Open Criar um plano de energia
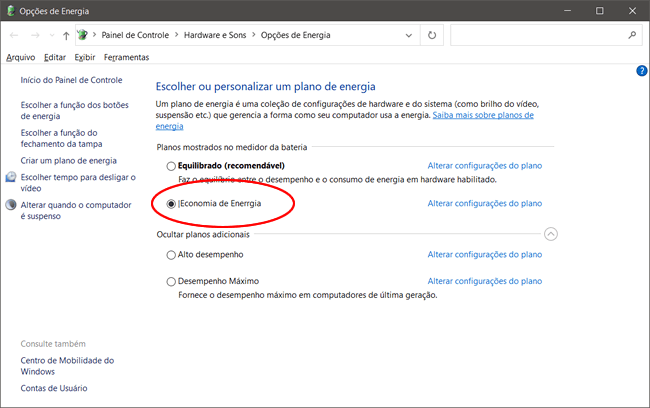 point(68,160)
